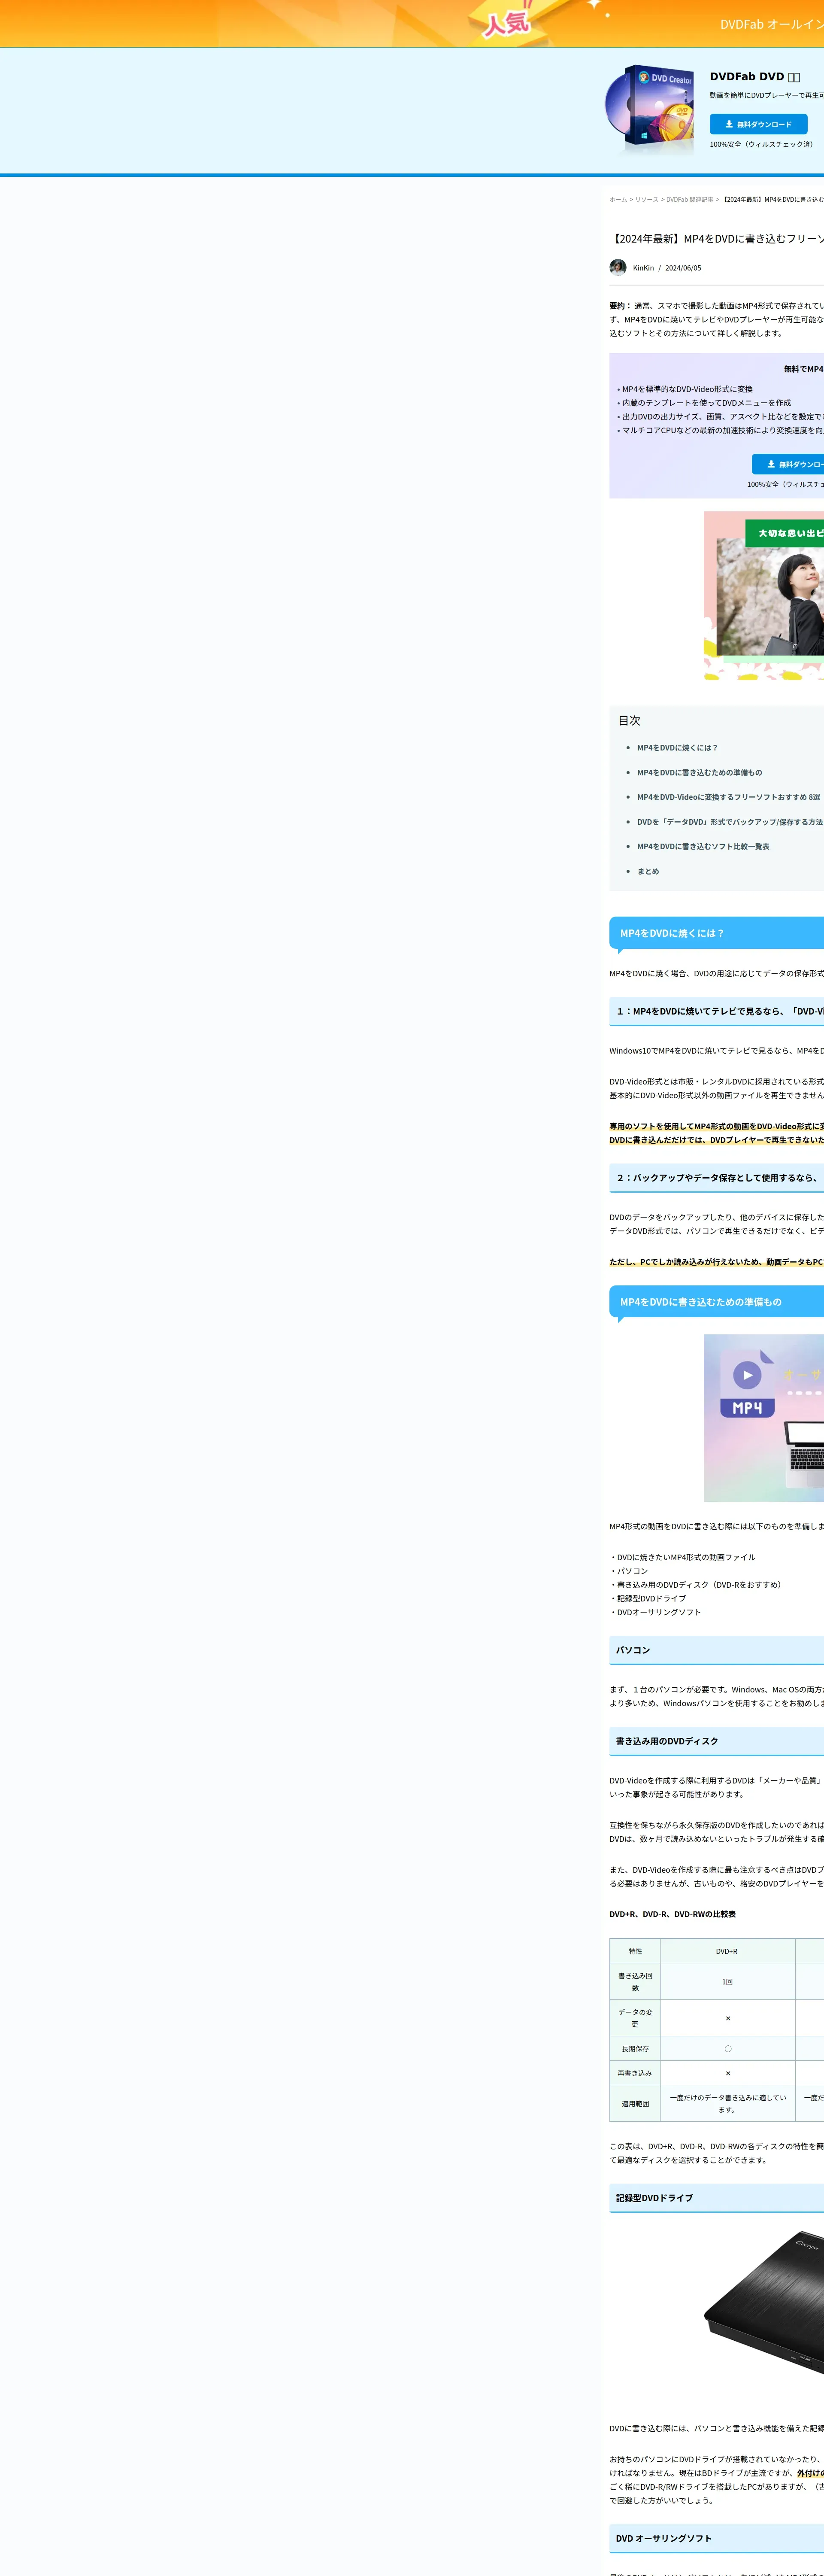Go to ホーム in the breadcrumb
The image size is (824, 2576).
618,199
